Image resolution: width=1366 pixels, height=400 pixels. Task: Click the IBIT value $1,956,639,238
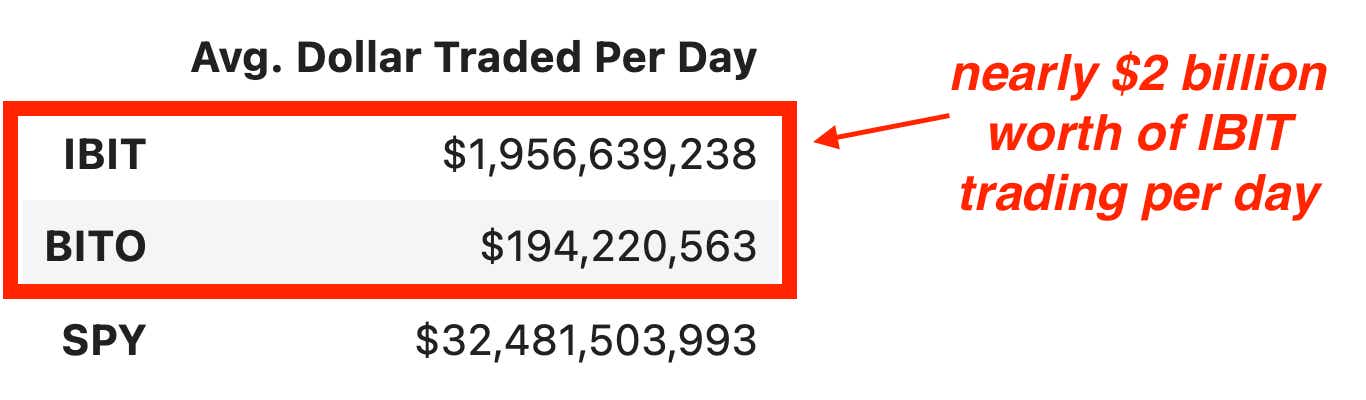(x=599, y=156)
